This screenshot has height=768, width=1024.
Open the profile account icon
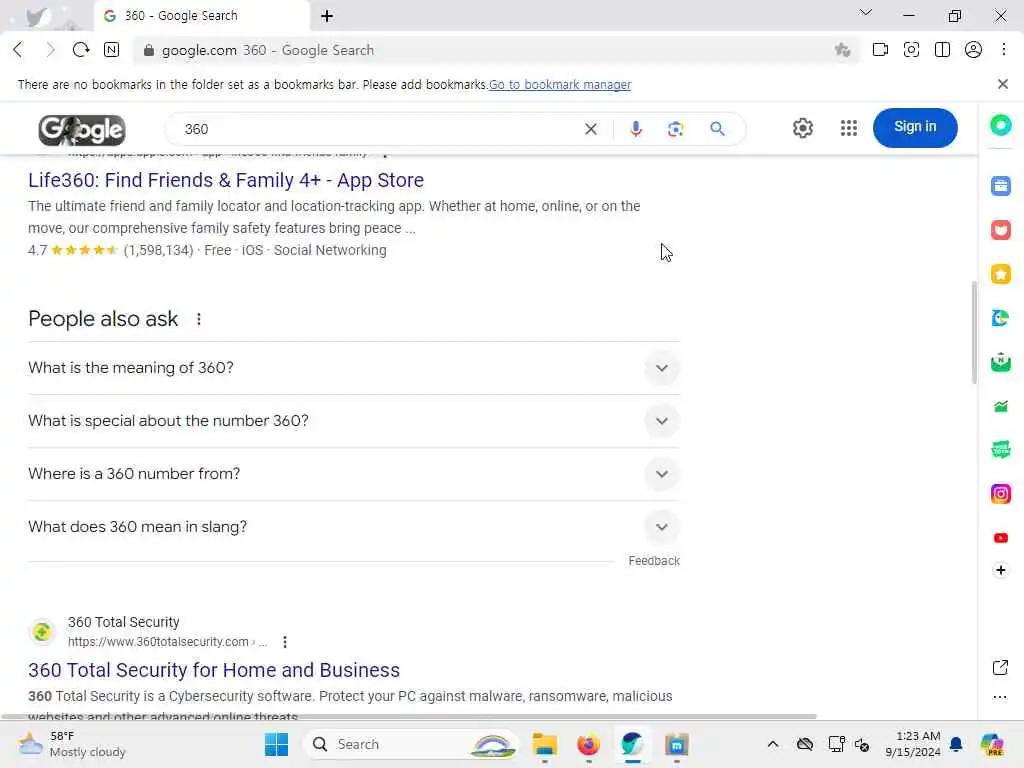click(x=973, y=50)
